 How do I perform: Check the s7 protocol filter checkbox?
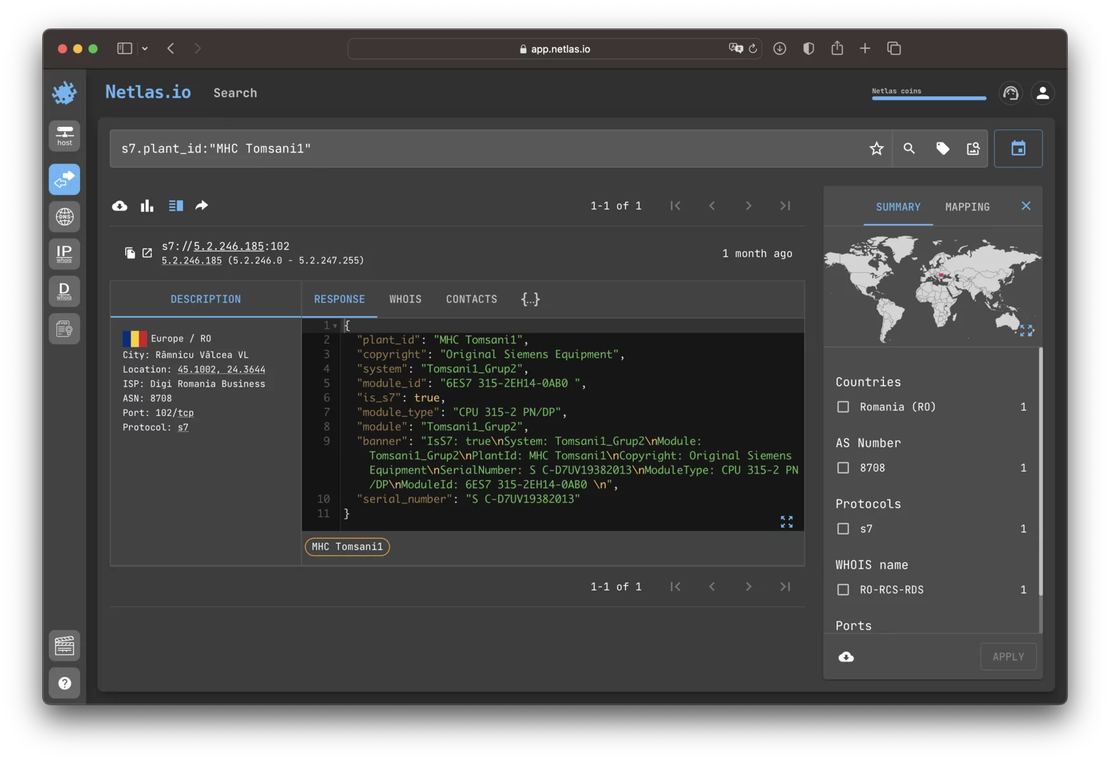tap(843, 528)
